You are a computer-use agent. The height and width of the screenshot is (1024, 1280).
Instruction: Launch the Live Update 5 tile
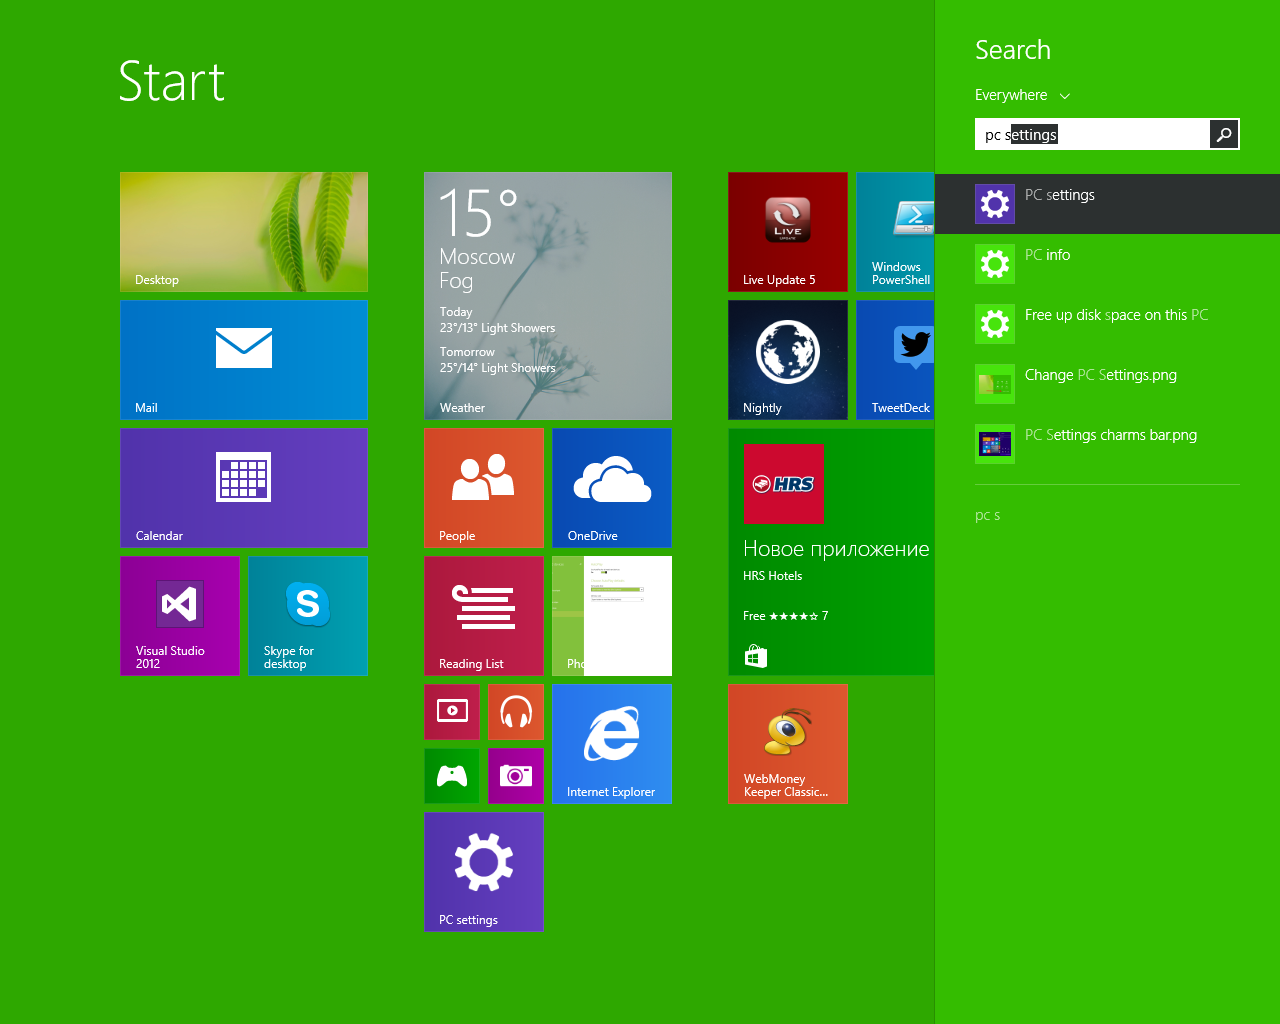coord(788,232)
